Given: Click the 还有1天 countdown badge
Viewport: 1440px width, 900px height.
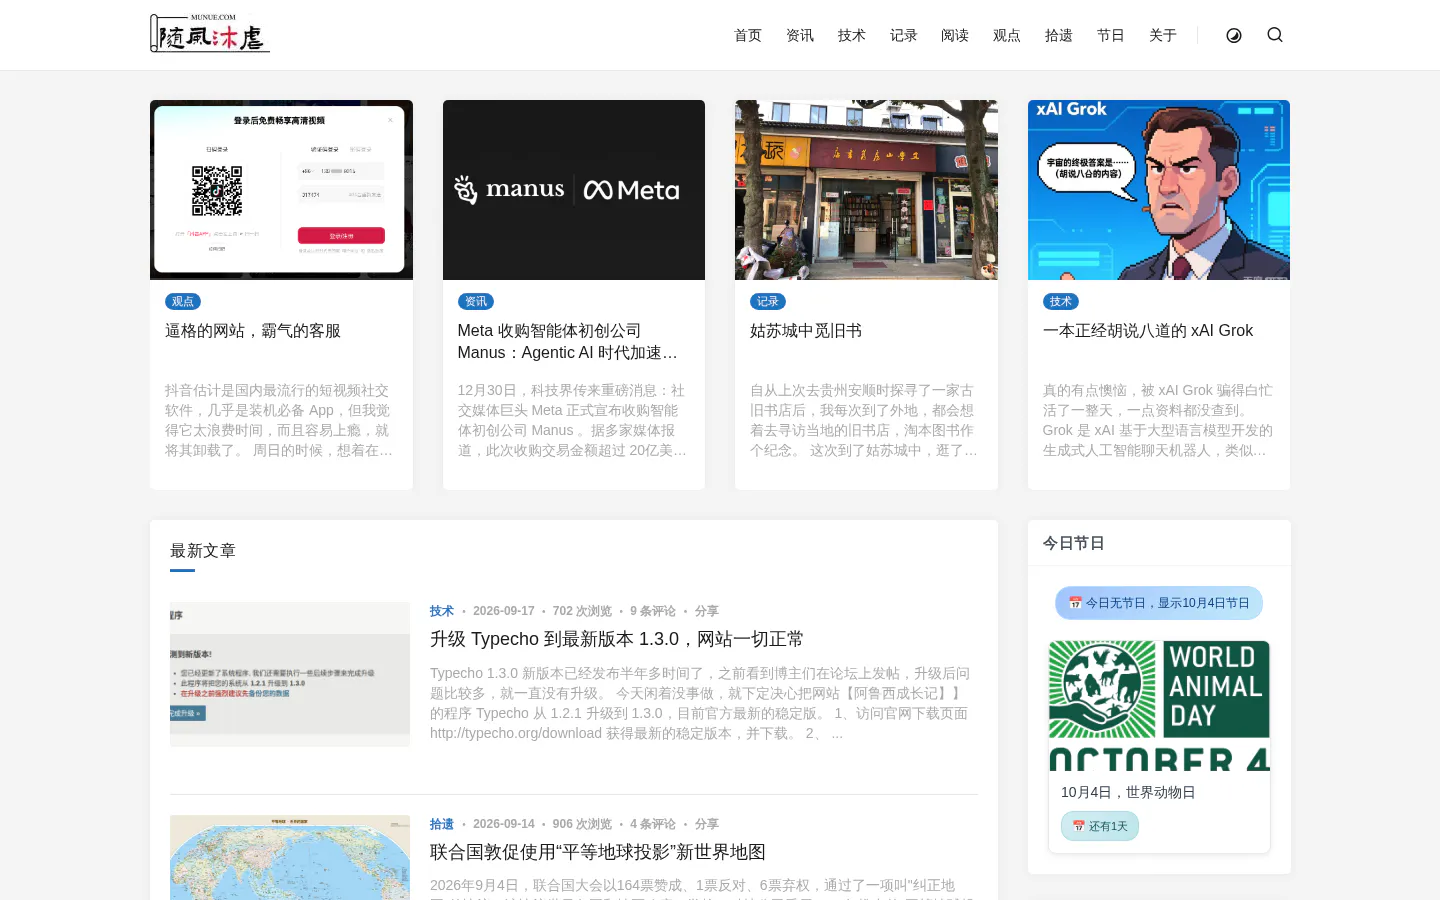Looking at the screenshot, I should 1100,826.
